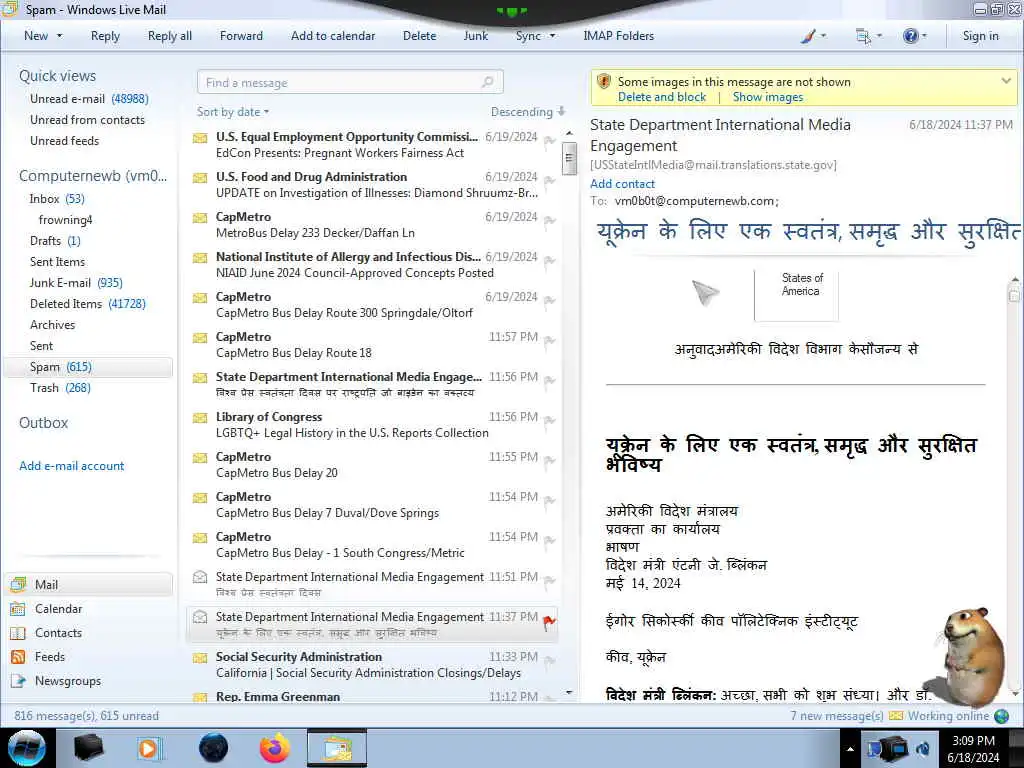The image size is (1024, 768).
Task: Toggle flag on Library of Congress message
Action: [x=549, y=421]
